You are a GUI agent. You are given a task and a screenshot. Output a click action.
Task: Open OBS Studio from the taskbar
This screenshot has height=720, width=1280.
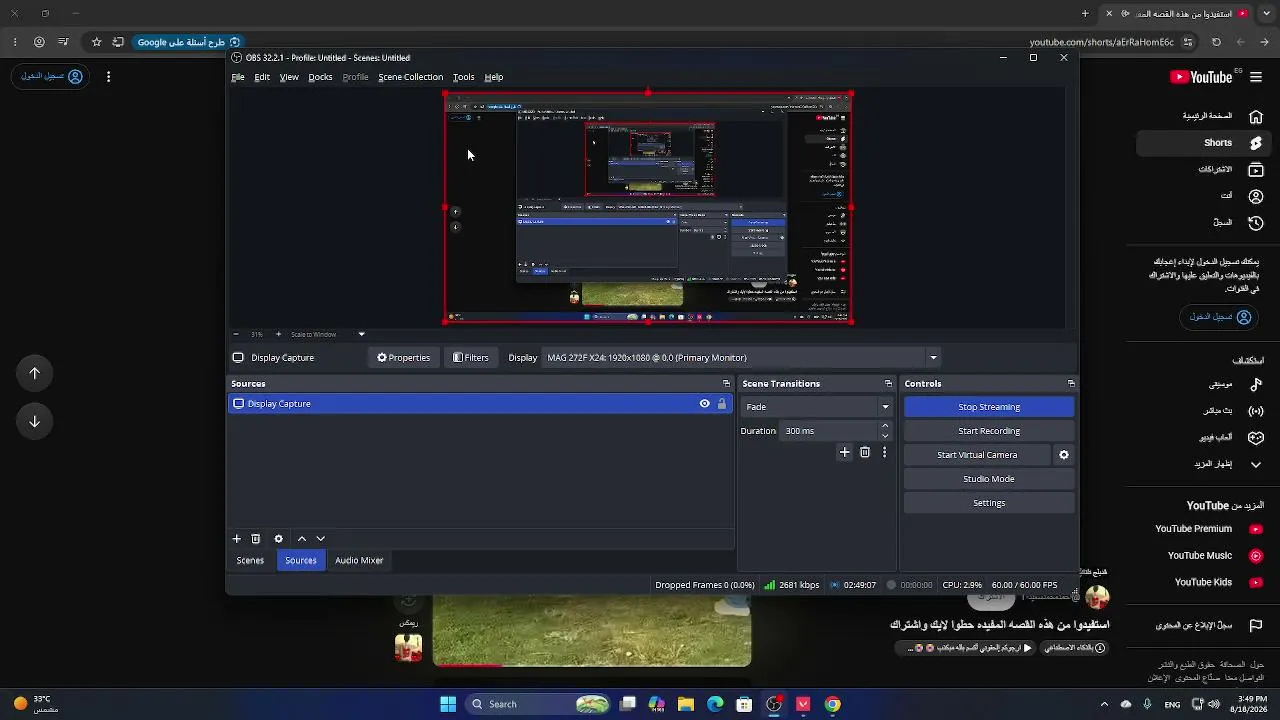coord(774,704)
